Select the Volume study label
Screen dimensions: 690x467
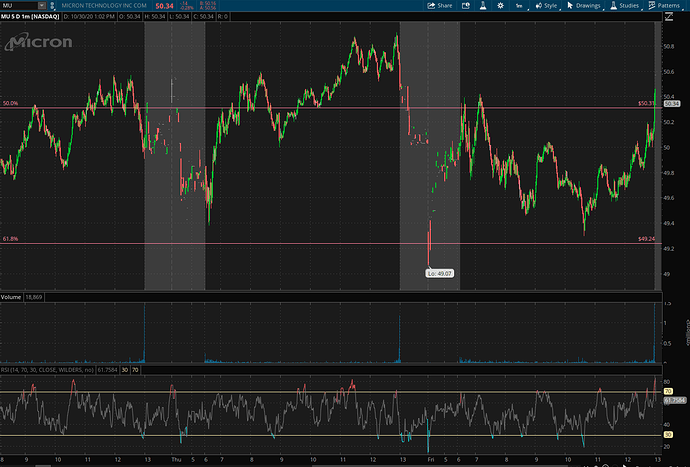pyautogui.click(x=12, y=297)
